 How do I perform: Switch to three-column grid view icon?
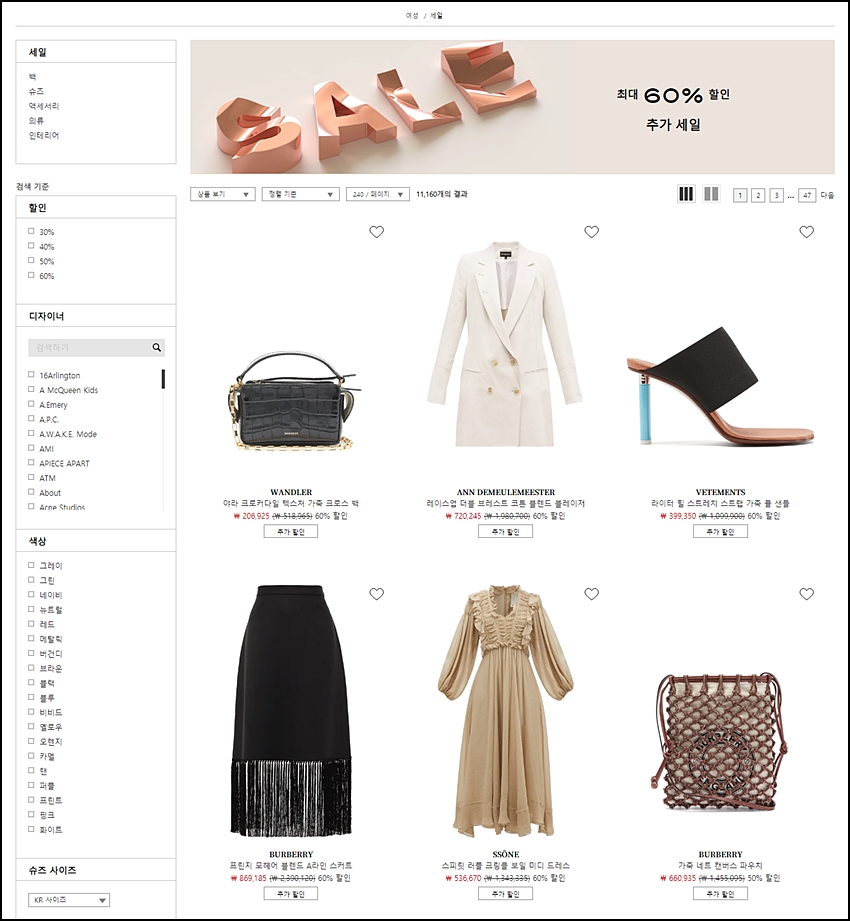click(686, 194)
